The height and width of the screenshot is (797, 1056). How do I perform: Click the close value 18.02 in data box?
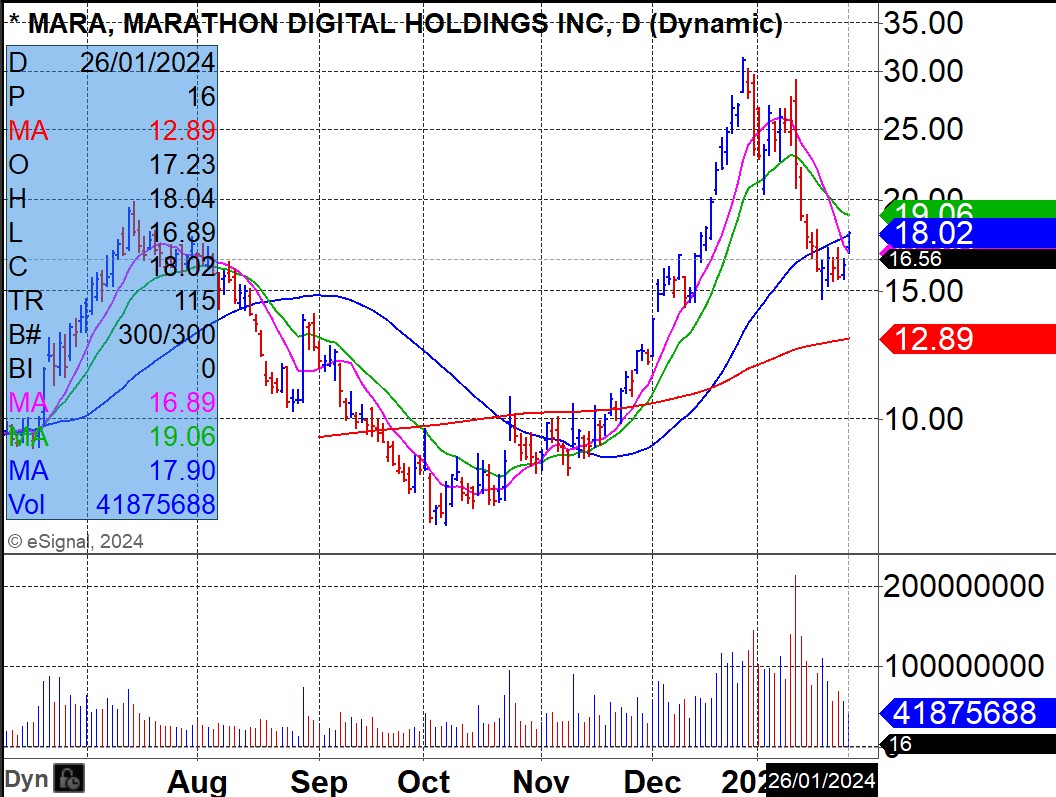click(x=182, y=266)
